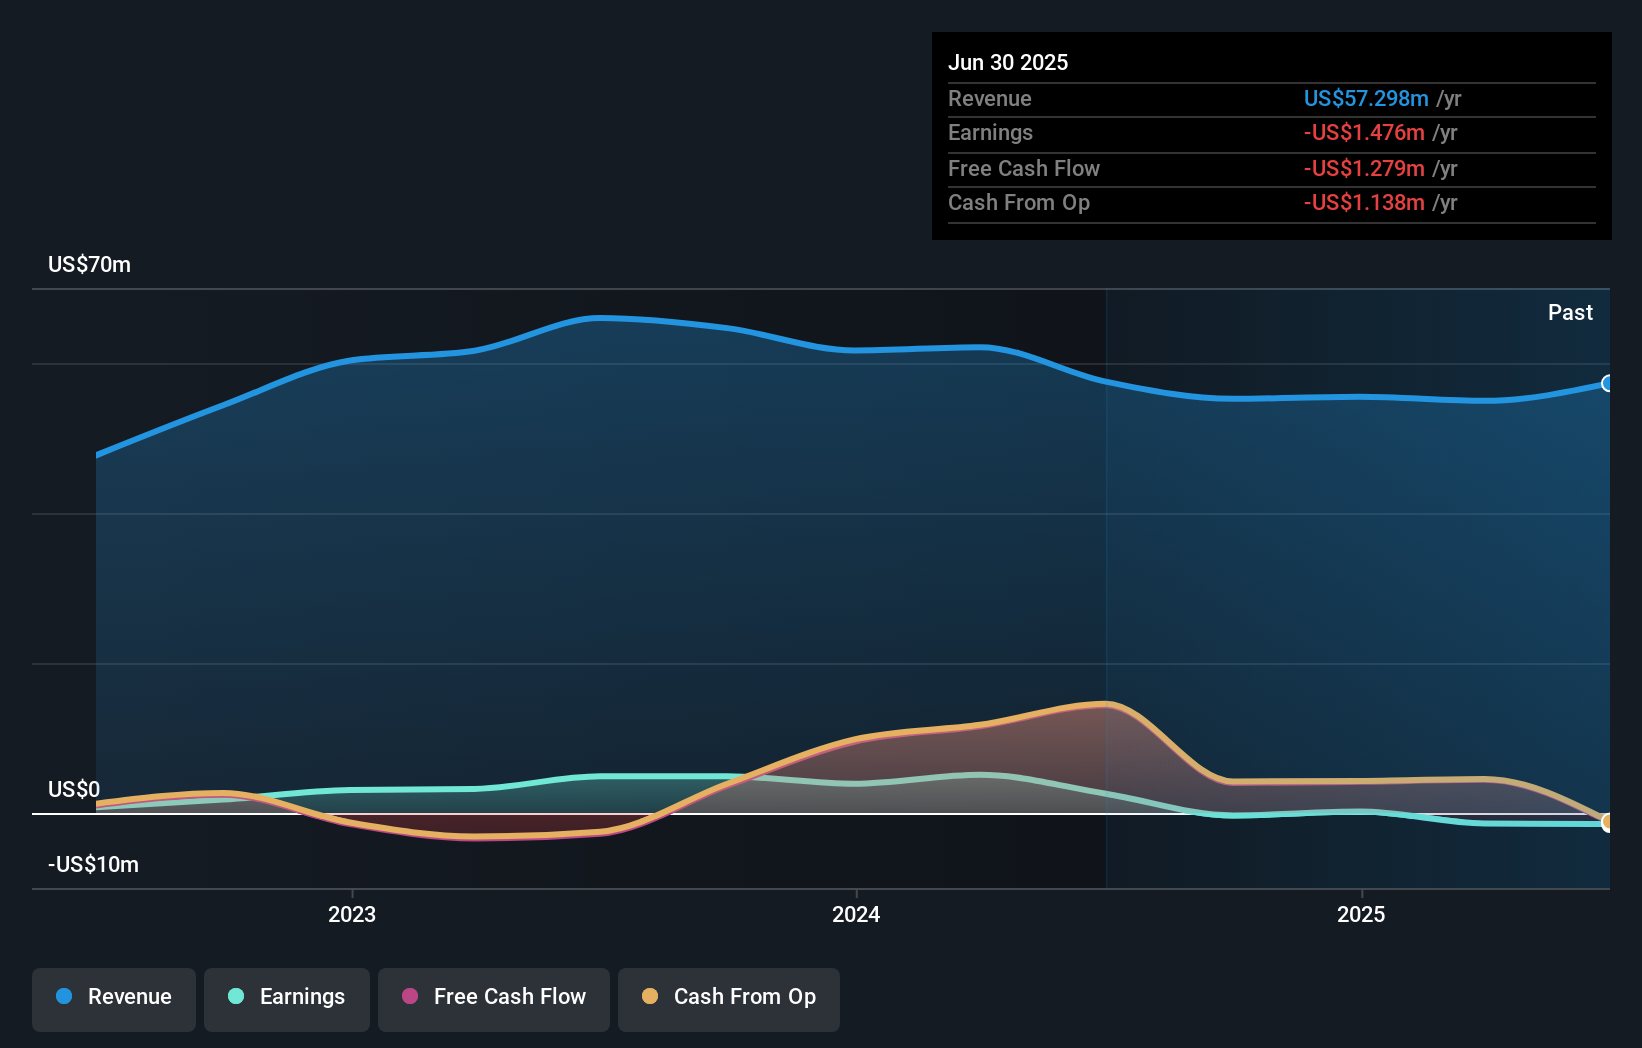Click the Free Cash Flow value -US$1.279m
The width and height of the screenshot is (1642, 1048).
click(x=1364, y=169)
